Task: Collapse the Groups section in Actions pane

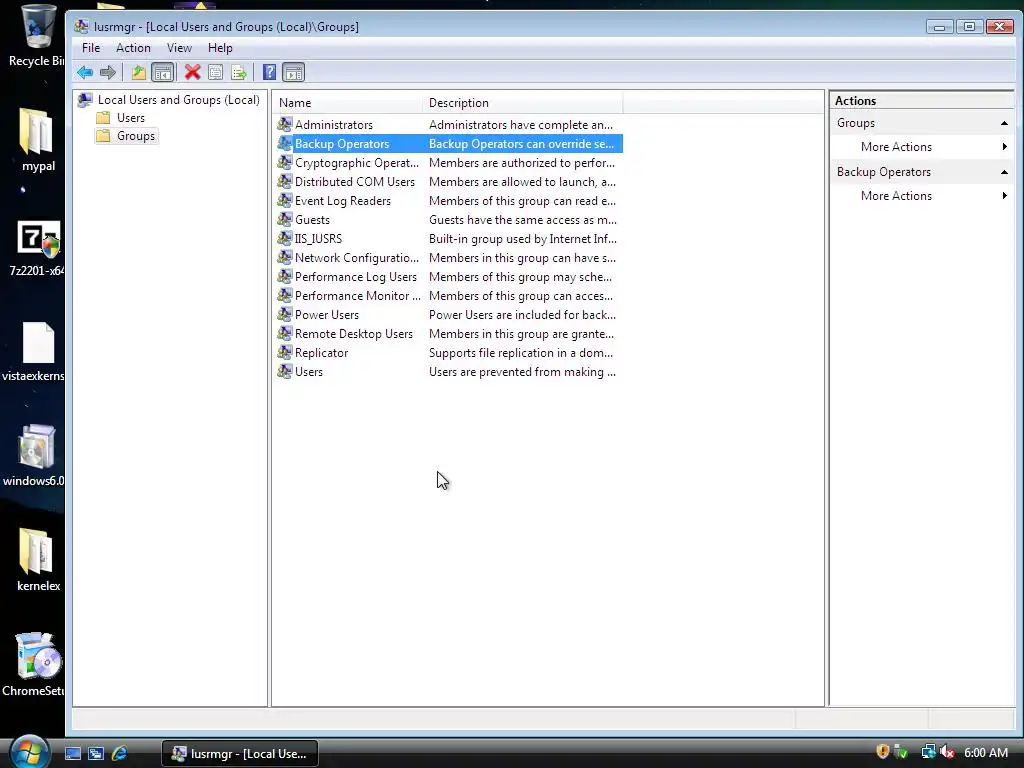Action: [x=1004, y=123]
